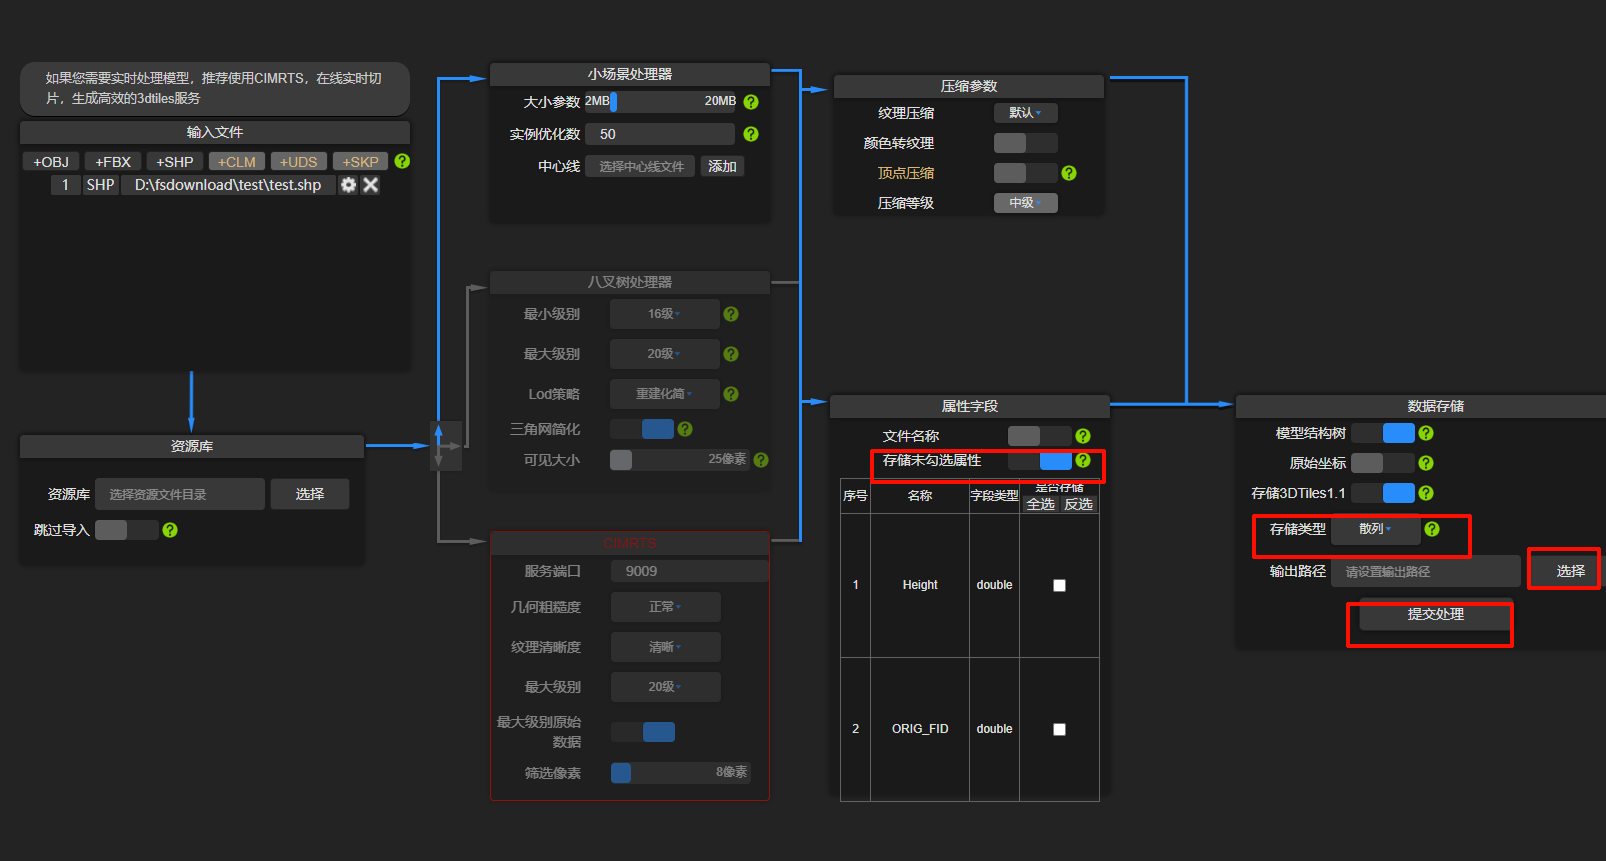
Task: Click the 输出路径 output path field
Action: point(1426,572)
